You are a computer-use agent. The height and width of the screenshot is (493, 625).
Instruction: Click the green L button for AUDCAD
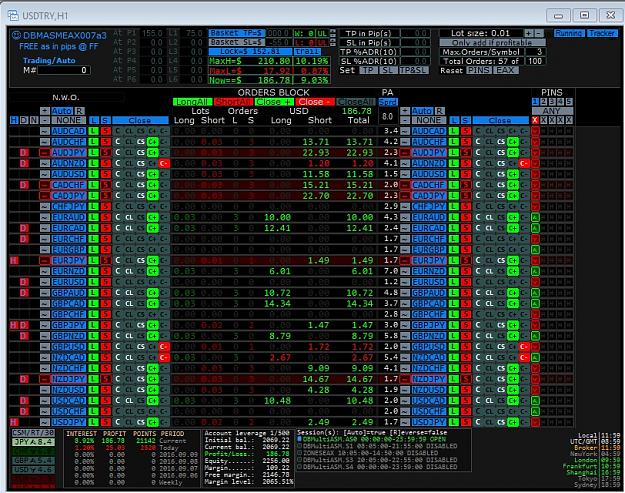pos(93,131)
